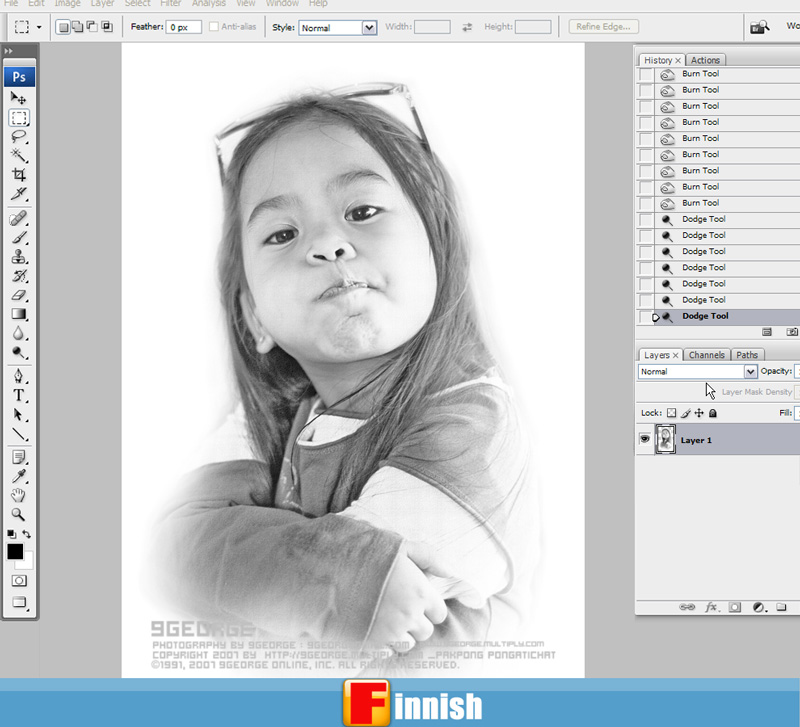Screen dimensions: 800x727
Task: Toggle Lock all
Action: click(713, 413)
